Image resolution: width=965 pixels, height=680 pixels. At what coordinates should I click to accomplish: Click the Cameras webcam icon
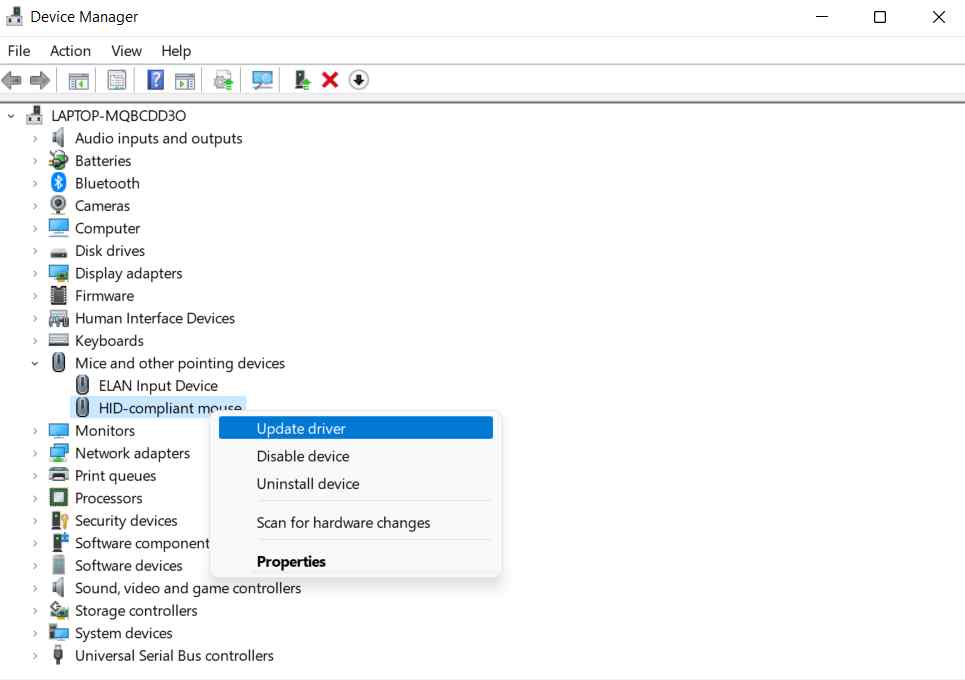(58, 205)
